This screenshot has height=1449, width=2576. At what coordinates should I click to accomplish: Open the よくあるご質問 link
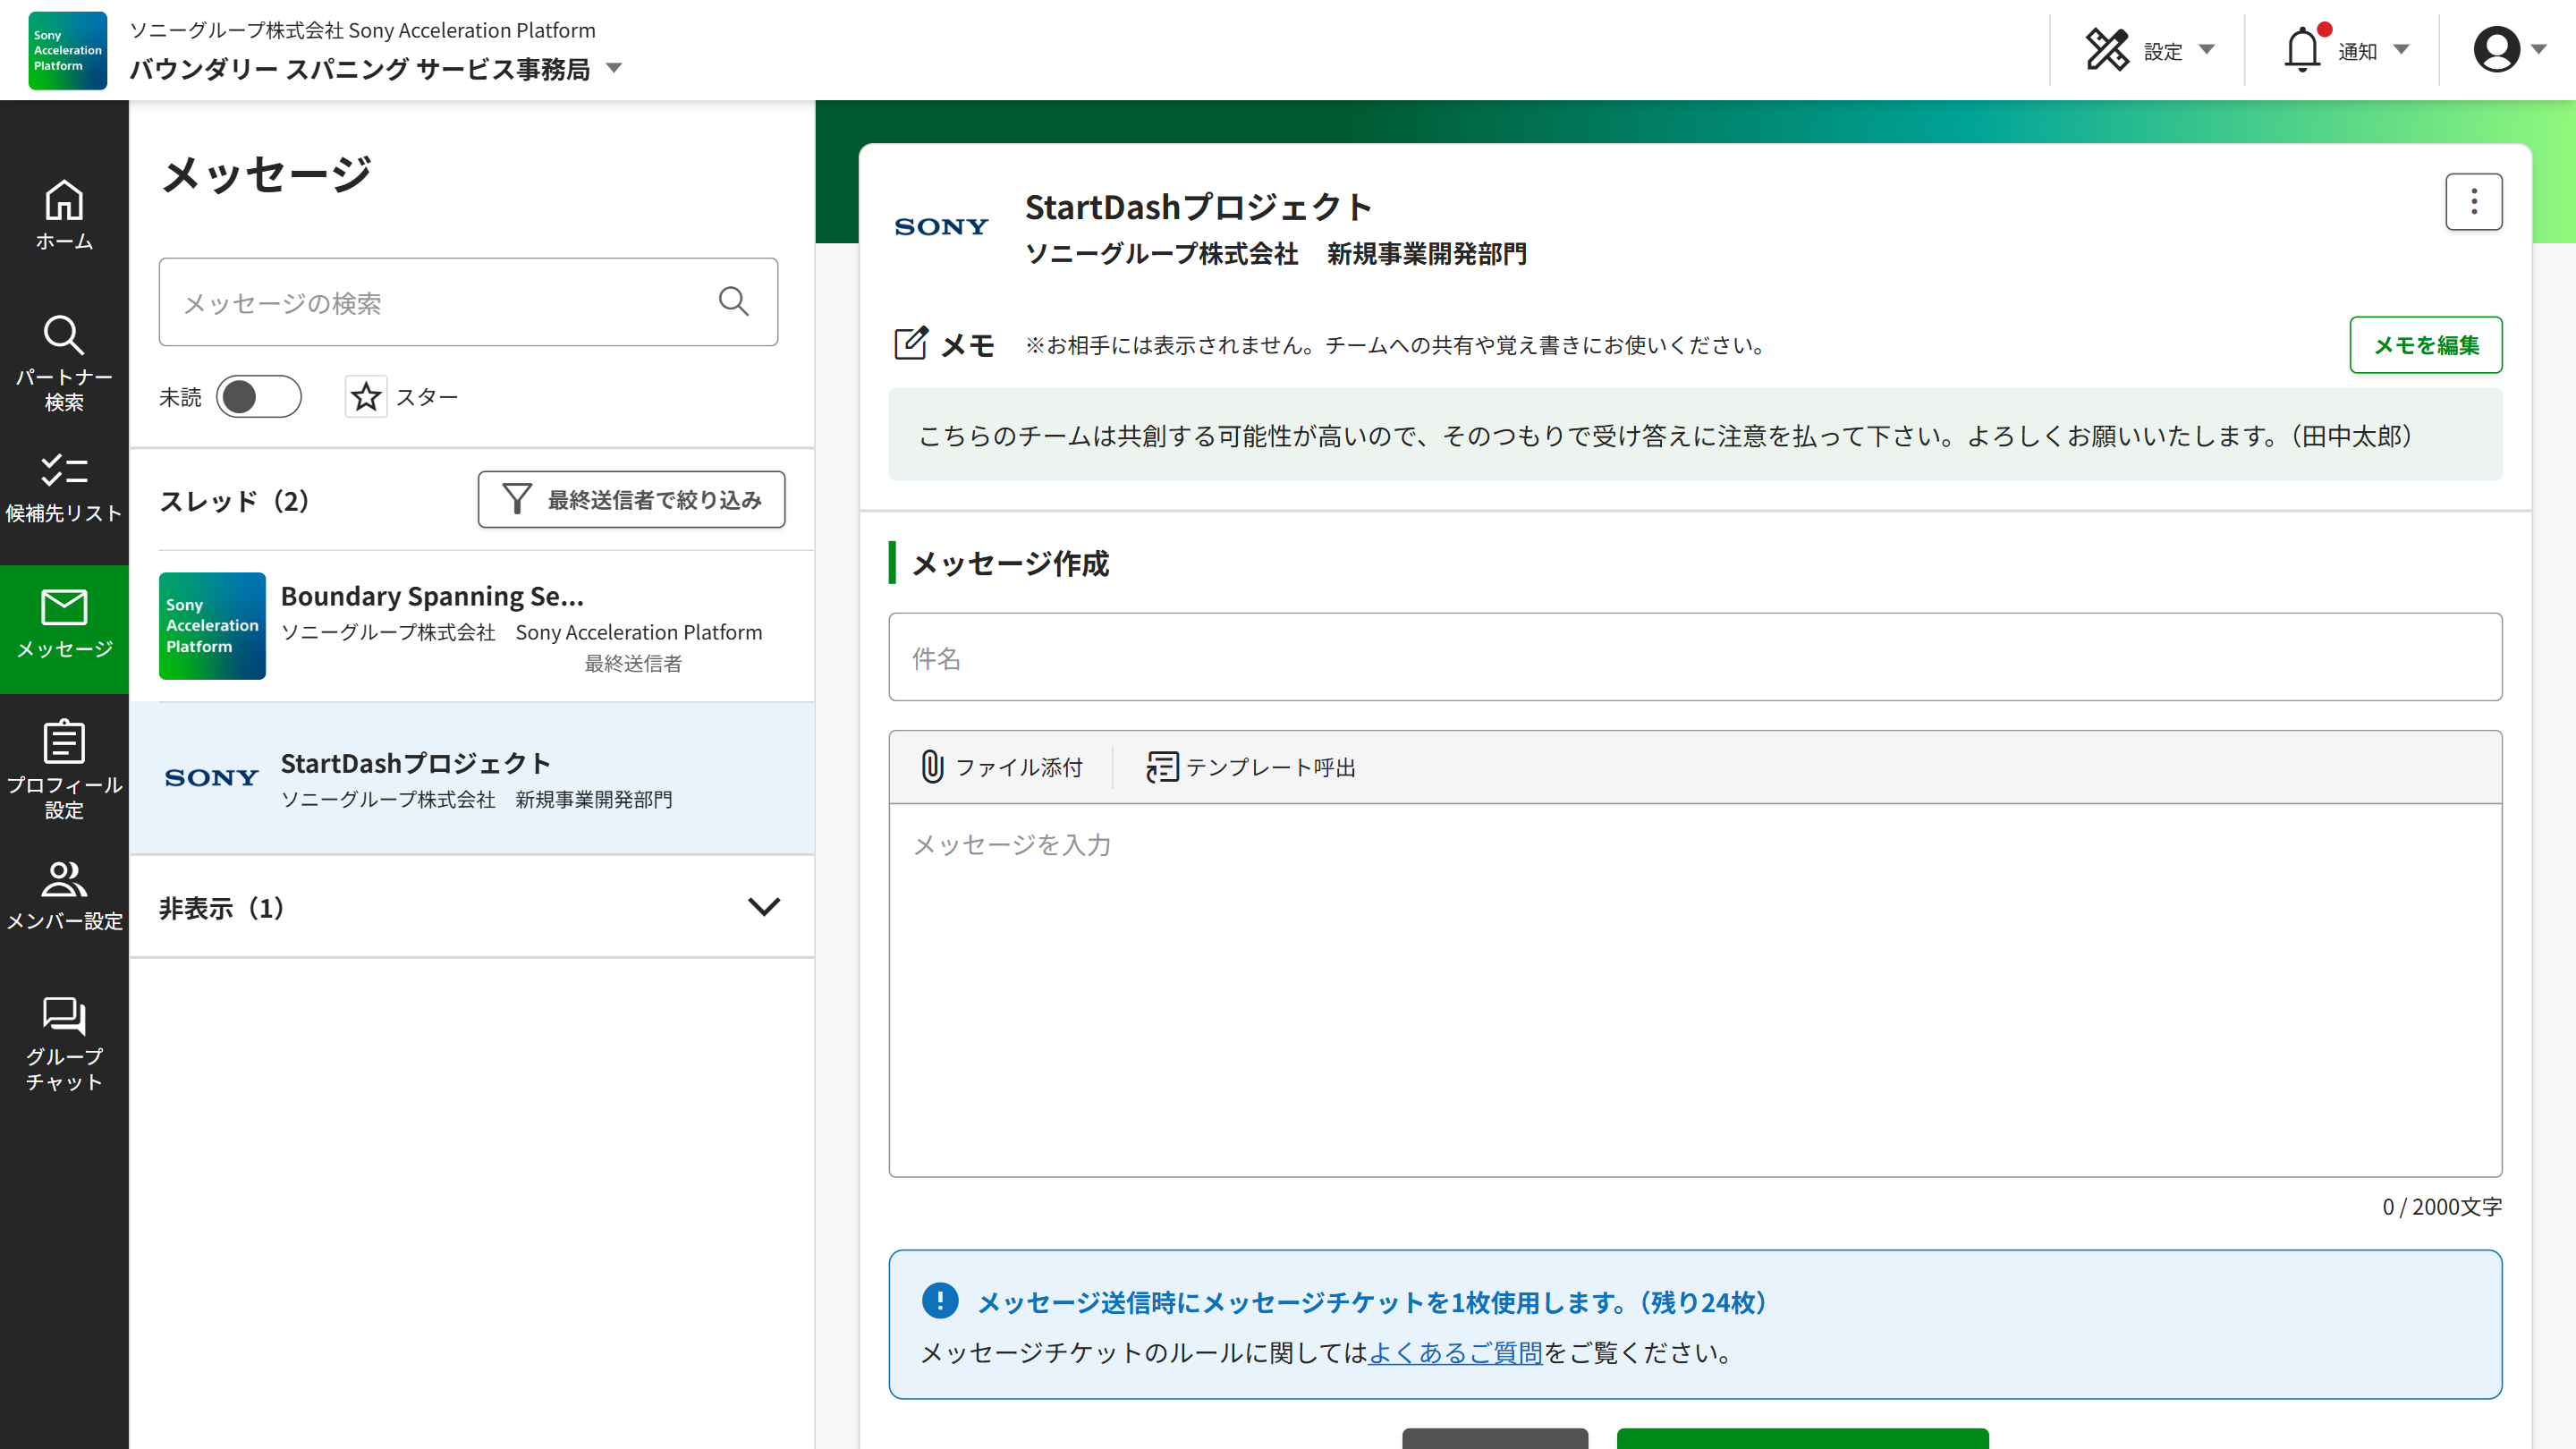pyautogui.click(x=1455, y=1352)
